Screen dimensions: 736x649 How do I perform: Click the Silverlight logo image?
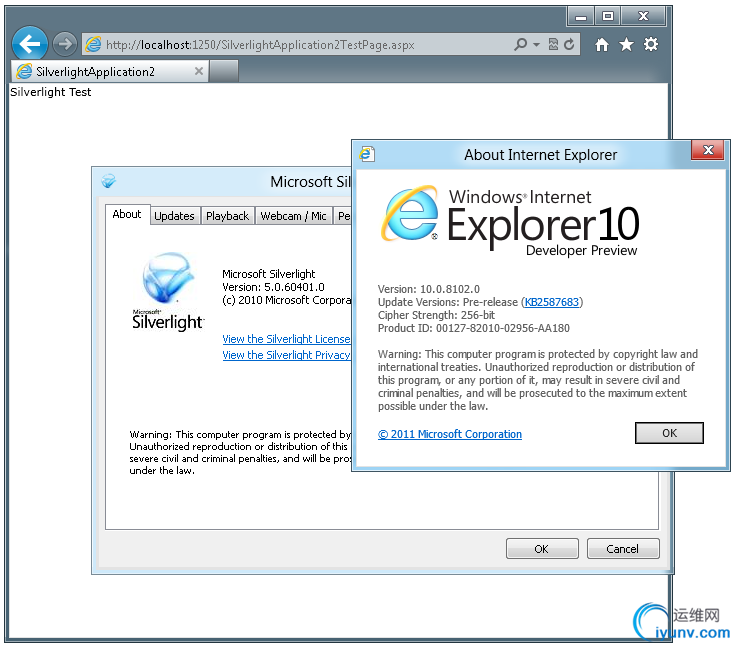[x=168, y=291]
